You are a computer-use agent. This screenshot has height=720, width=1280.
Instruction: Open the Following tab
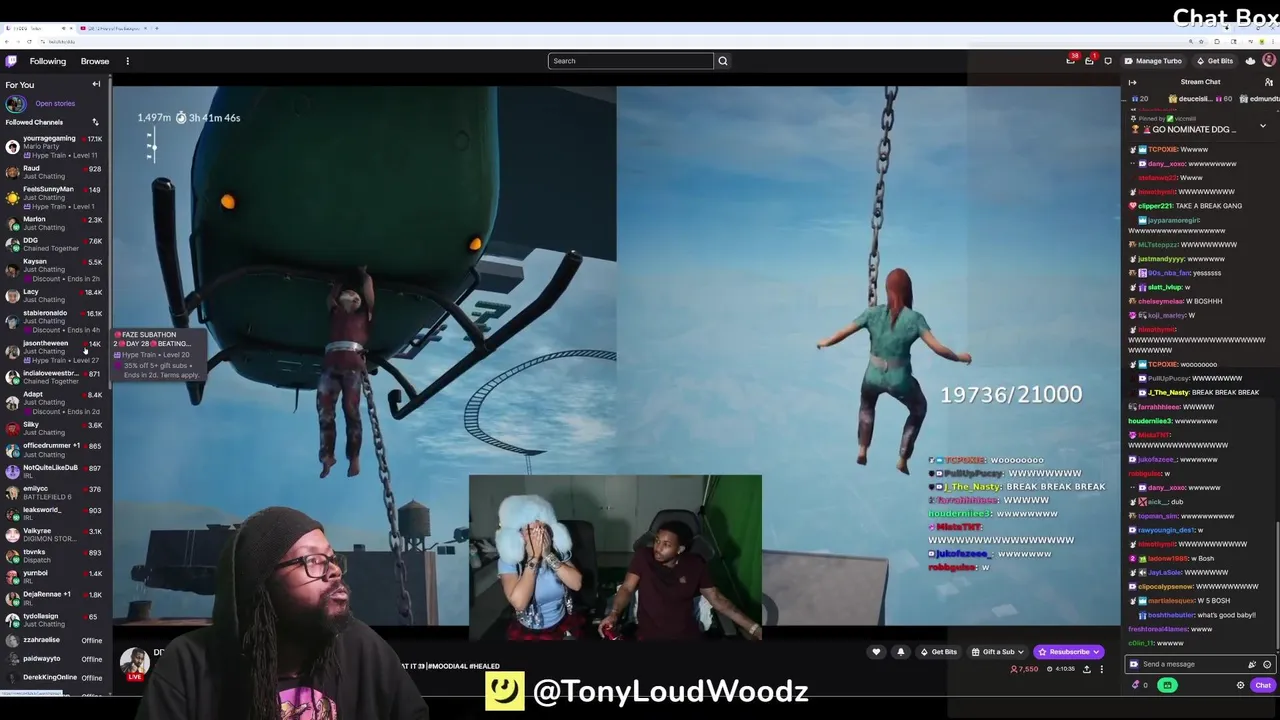pyautogui.click(x=48, y=61)
